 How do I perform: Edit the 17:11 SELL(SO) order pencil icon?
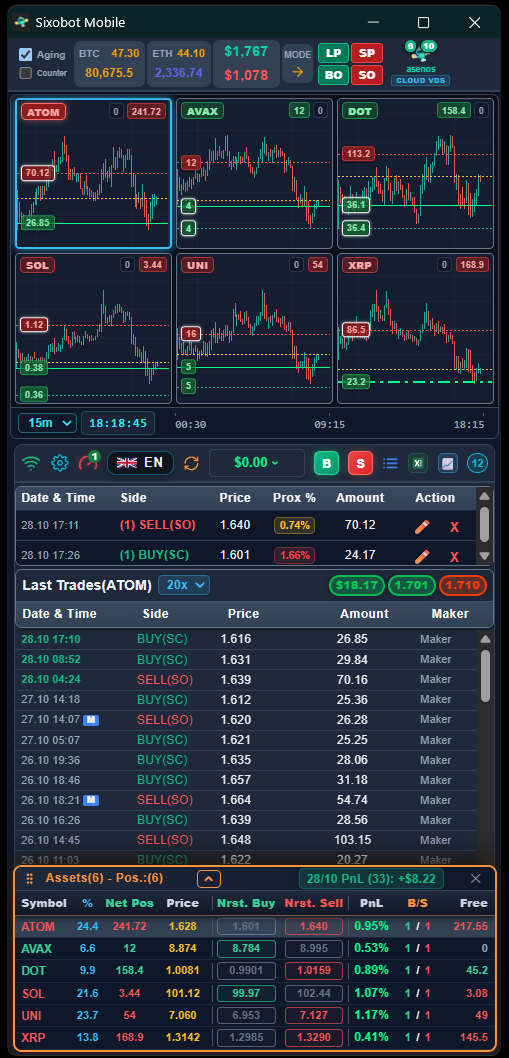click(x=422, y=526)
